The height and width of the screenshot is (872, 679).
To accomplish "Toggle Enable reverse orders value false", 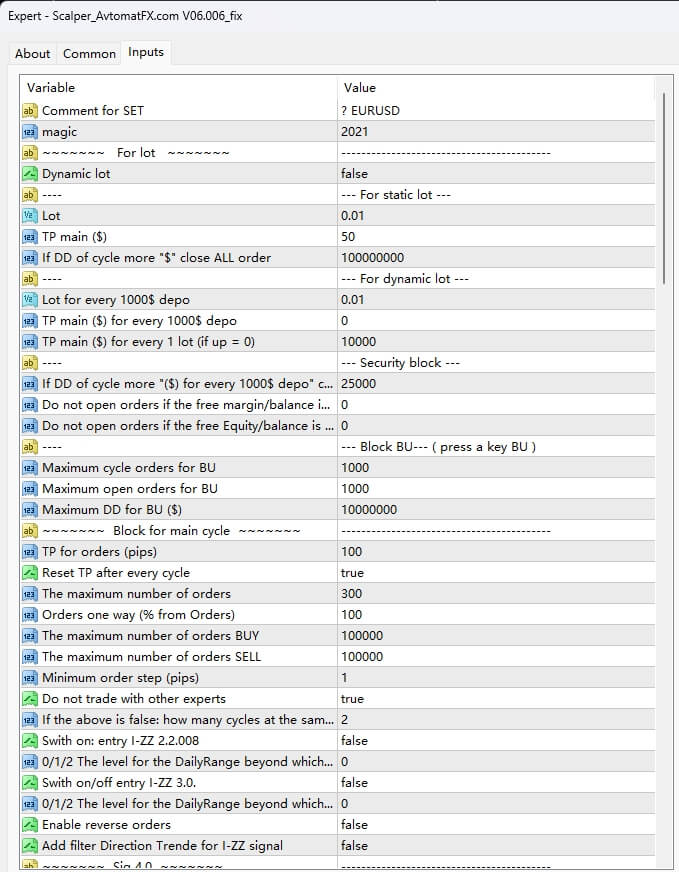I will click(x=496, y=825).
